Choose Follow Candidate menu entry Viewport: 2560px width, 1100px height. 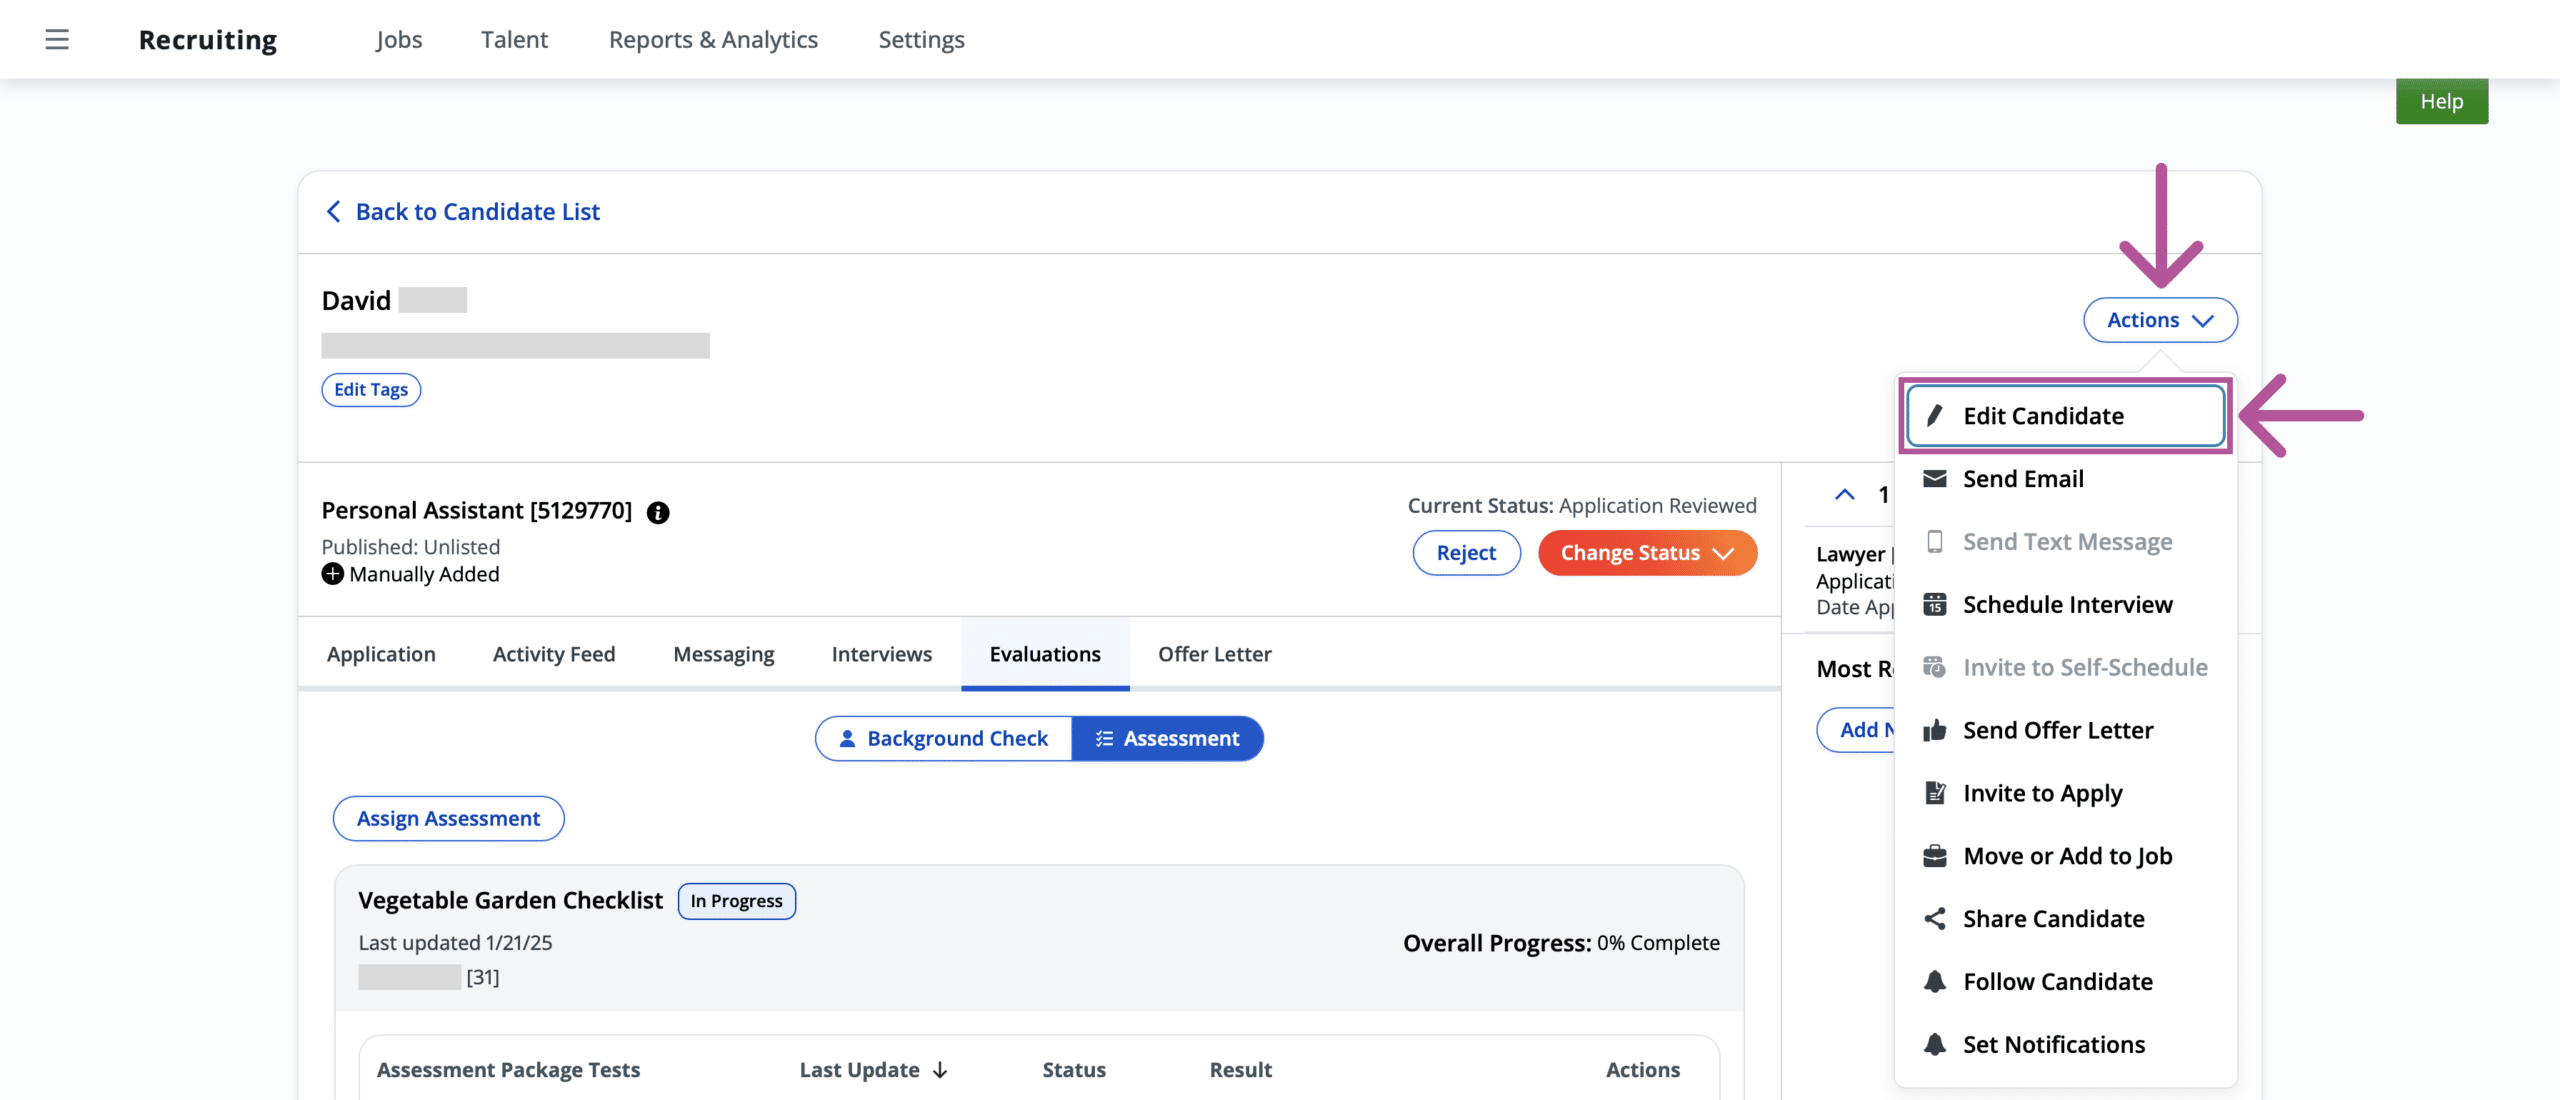pyautogui.click(x=2066, y=982)
